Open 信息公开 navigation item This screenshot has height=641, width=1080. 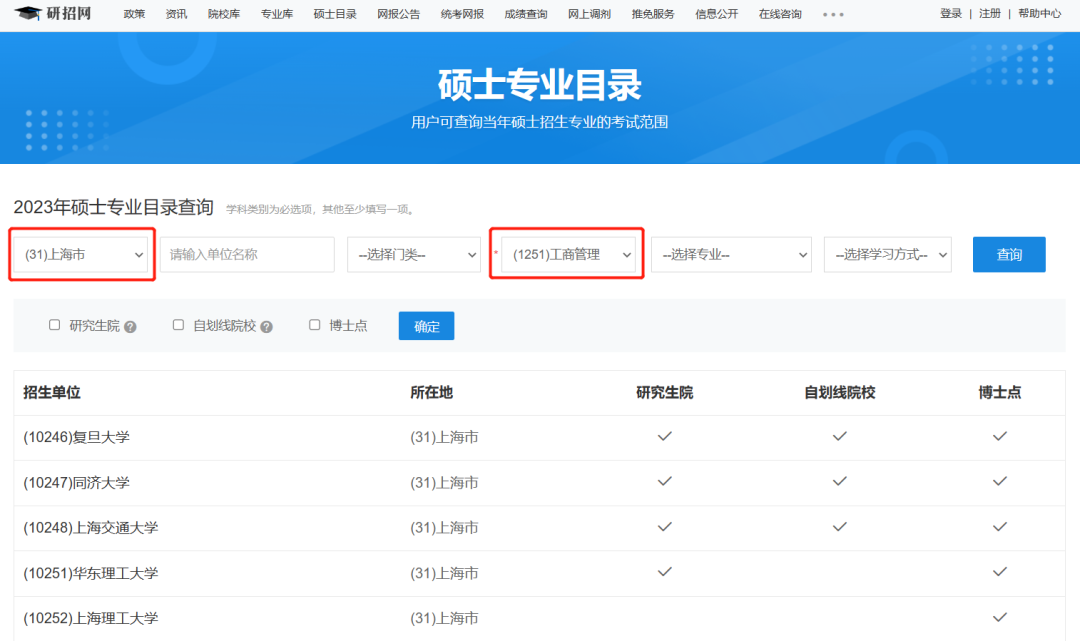716,14
